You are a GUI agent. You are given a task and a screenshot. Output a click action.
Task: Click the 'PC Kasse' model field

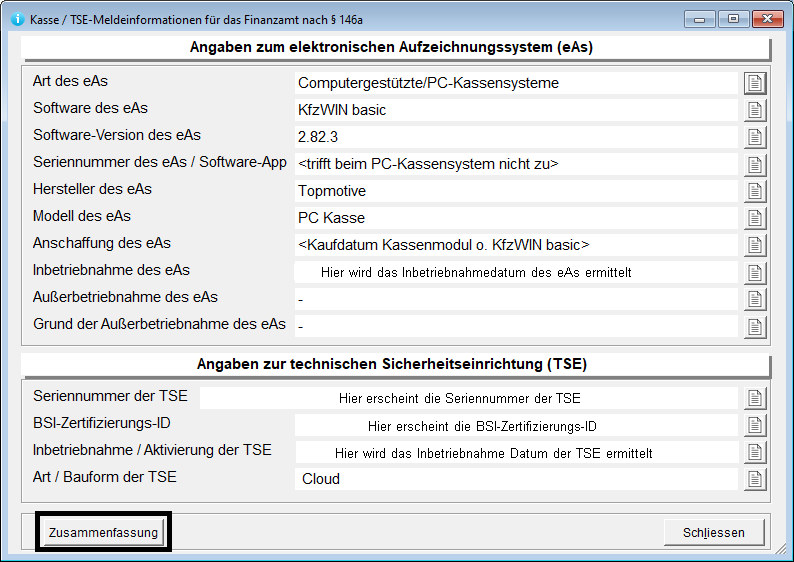516,218
